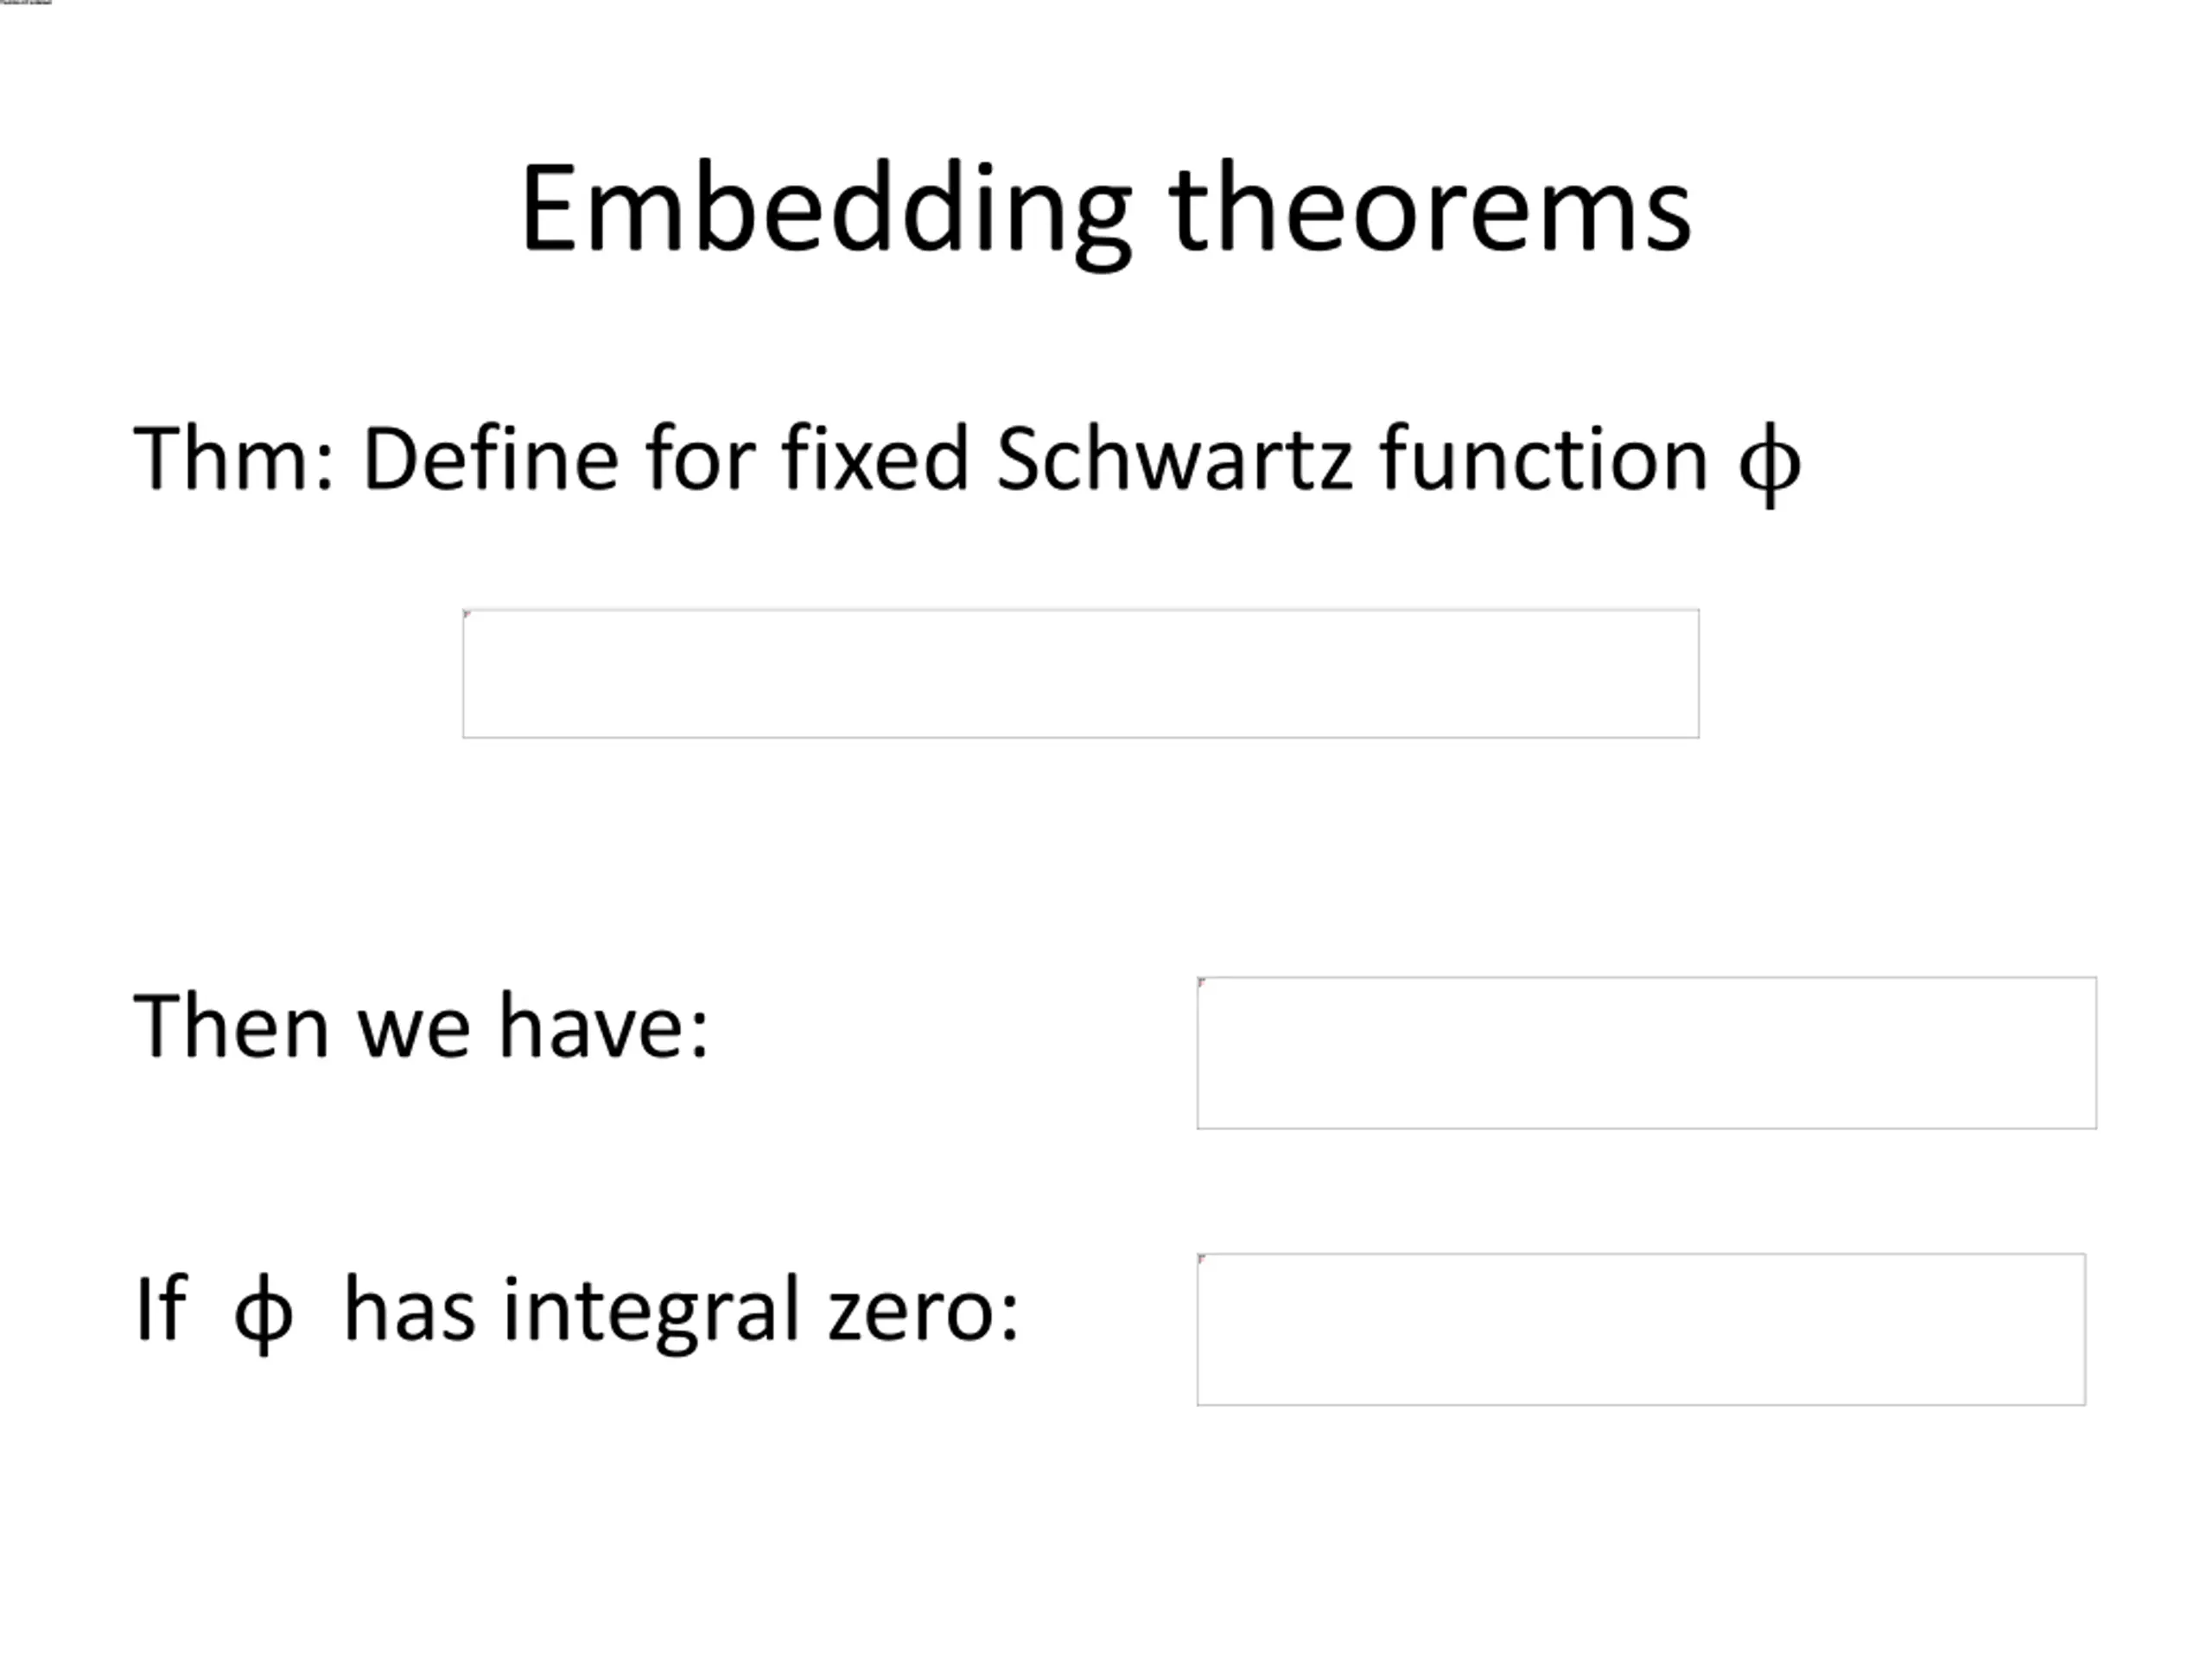This screenshot has height=1659, width=2212.
Task: Click the tiny label in the slide's top-left corner
Action: [x=25, y=3]
